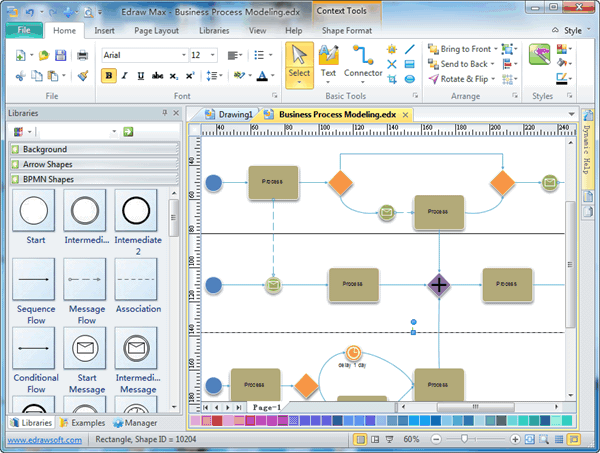Switch to the Drawing1 document tab

231,115
